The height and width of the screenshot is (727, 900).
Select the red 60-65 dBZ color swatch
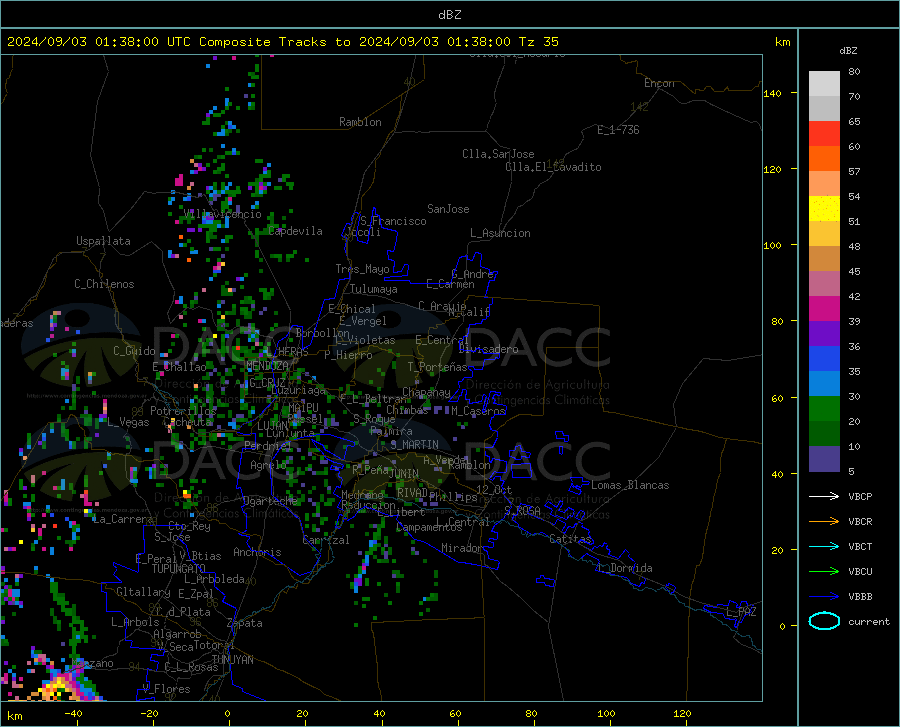(824, 134)
